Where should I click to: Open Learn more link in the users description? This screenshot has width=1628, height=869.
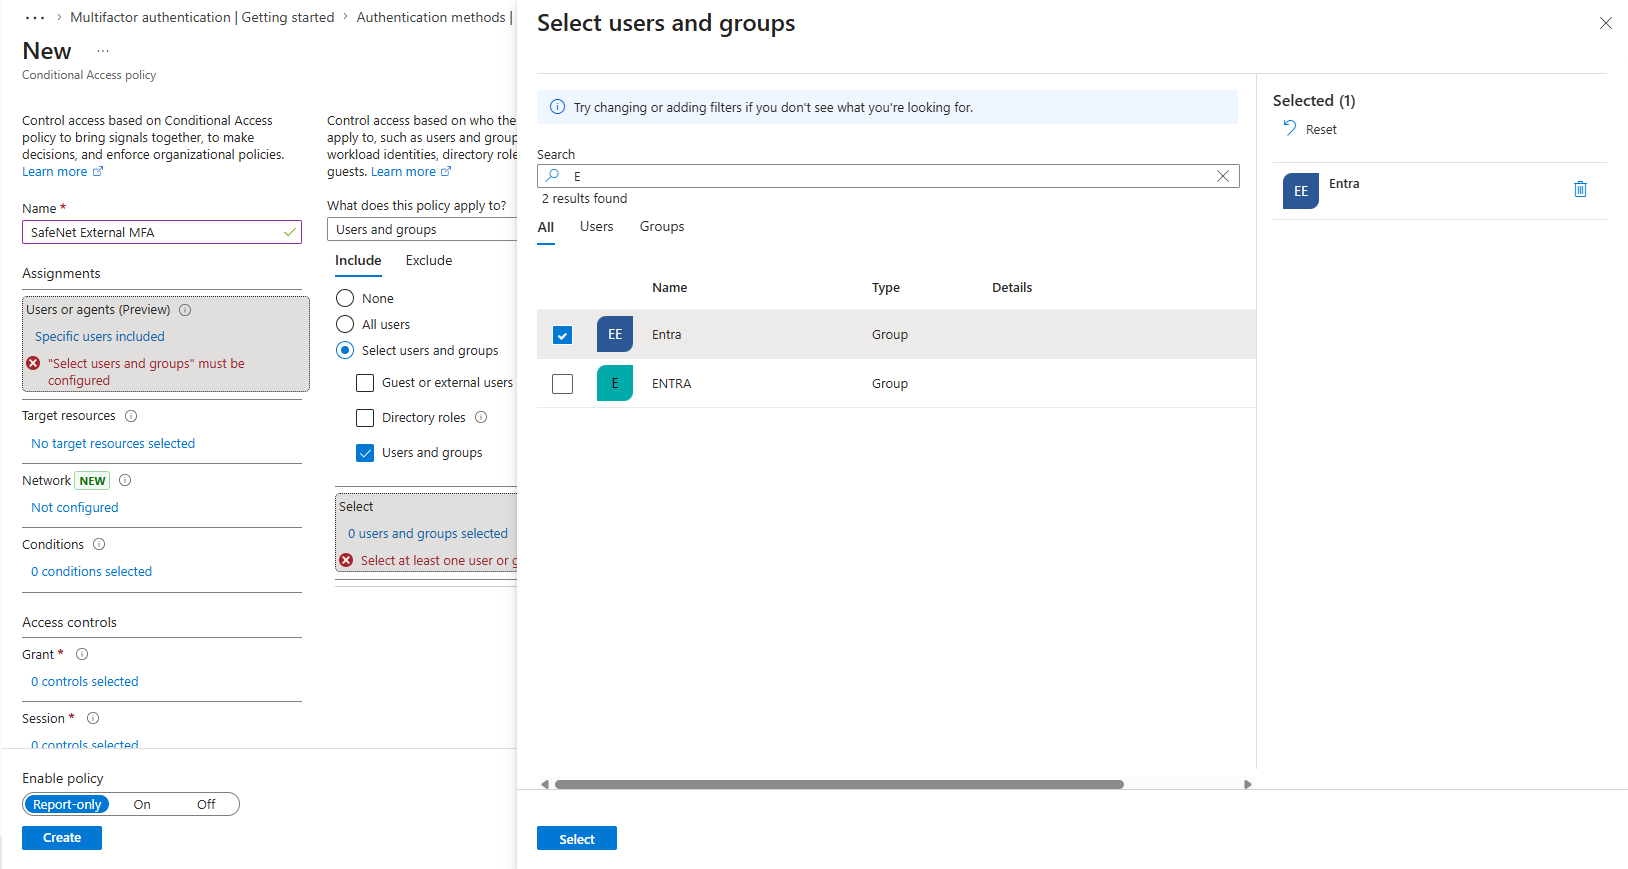(x=411, y=172)
